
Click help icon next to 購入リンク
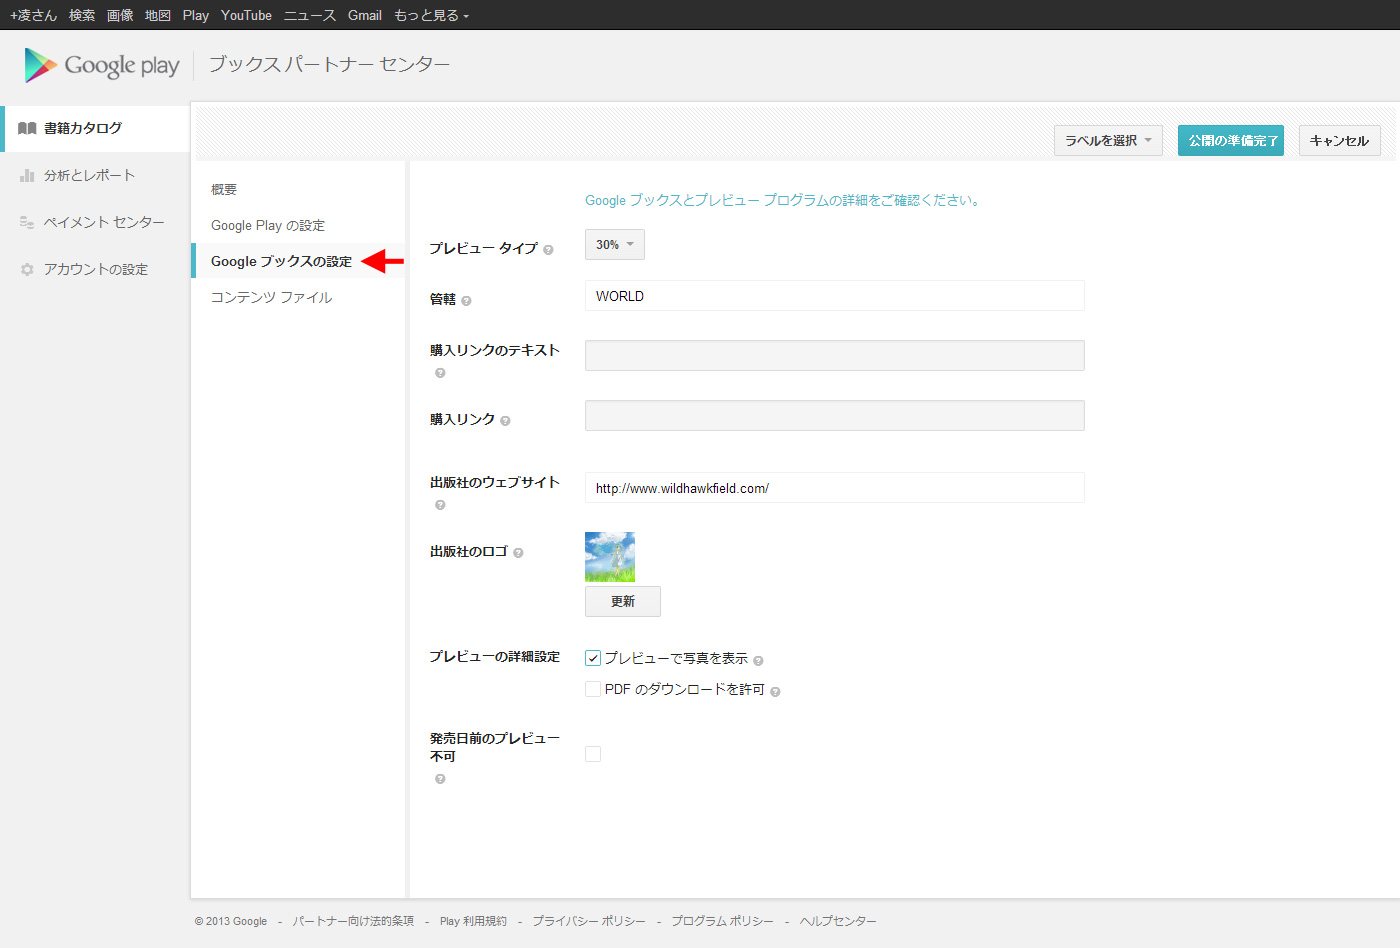pos(505,421)
